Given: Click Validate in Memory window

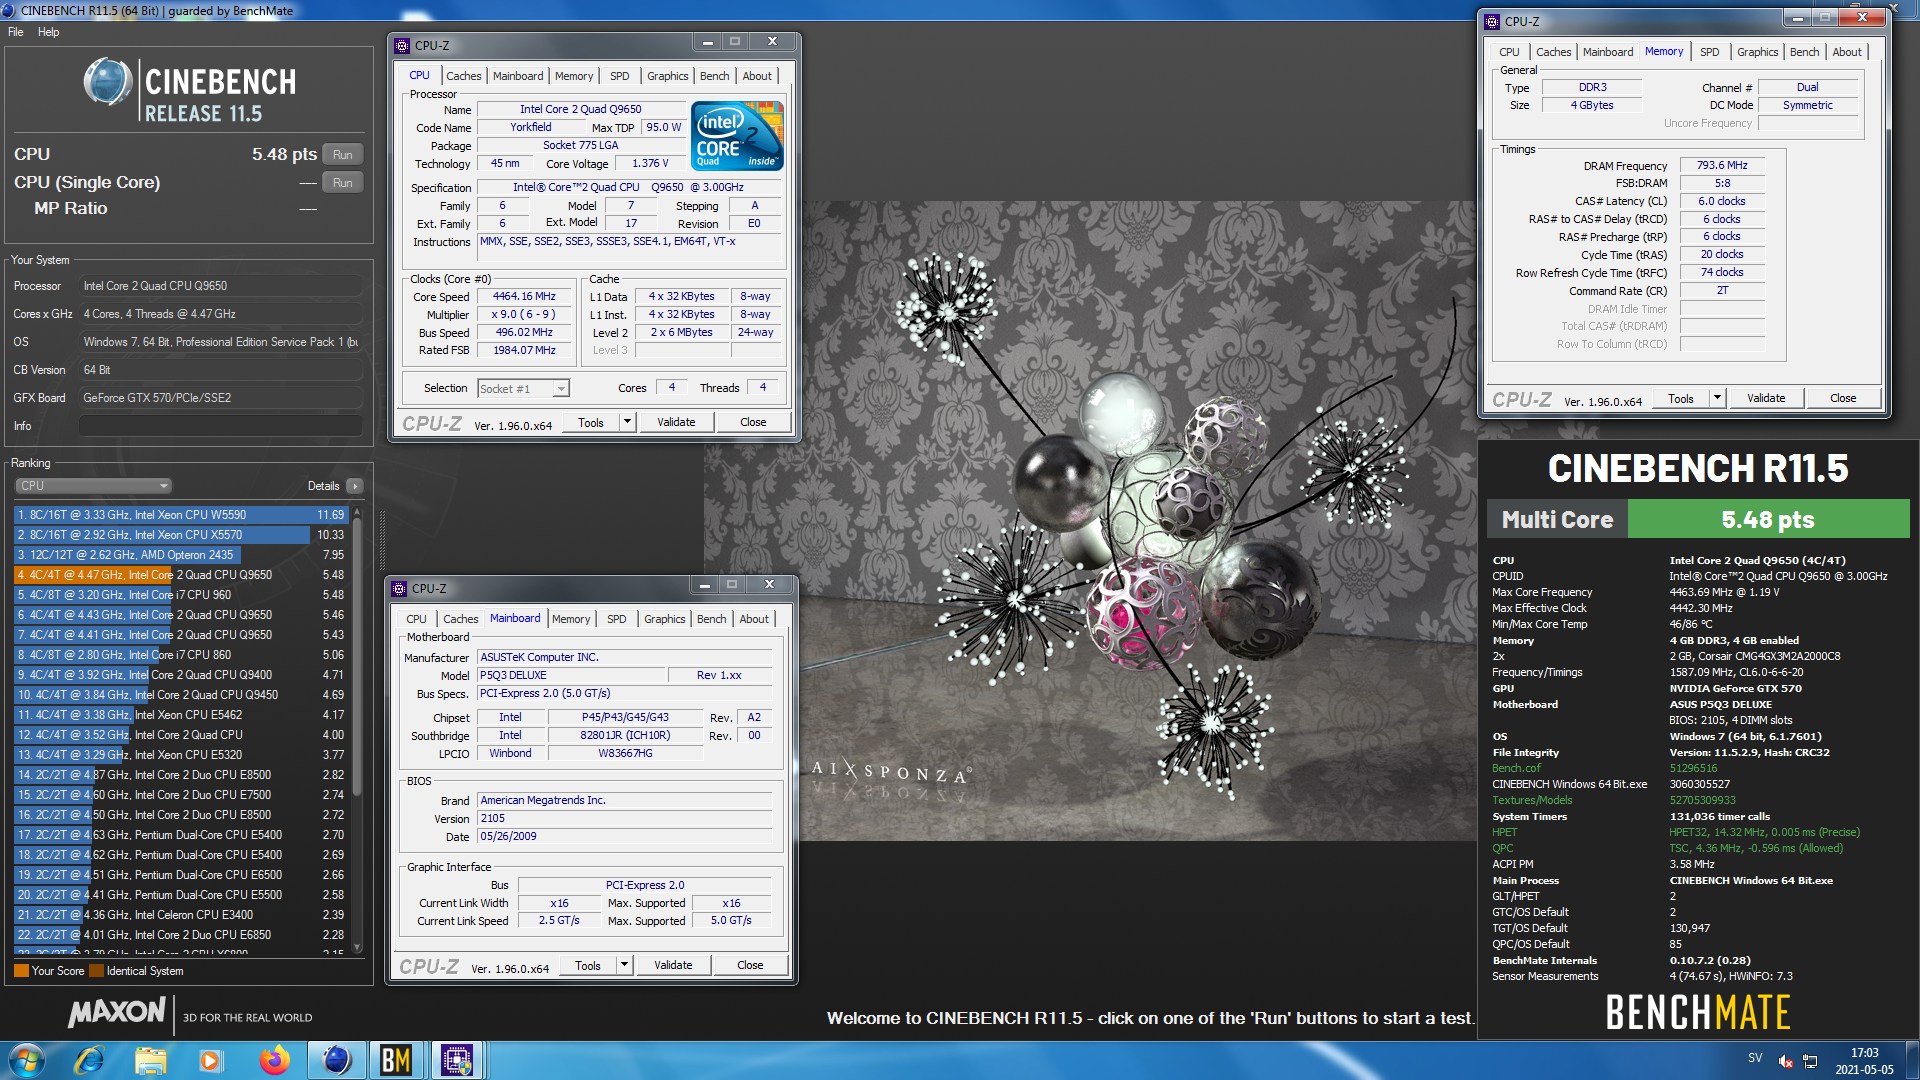Looking at the screenshot, I should tap(1766, 398).
